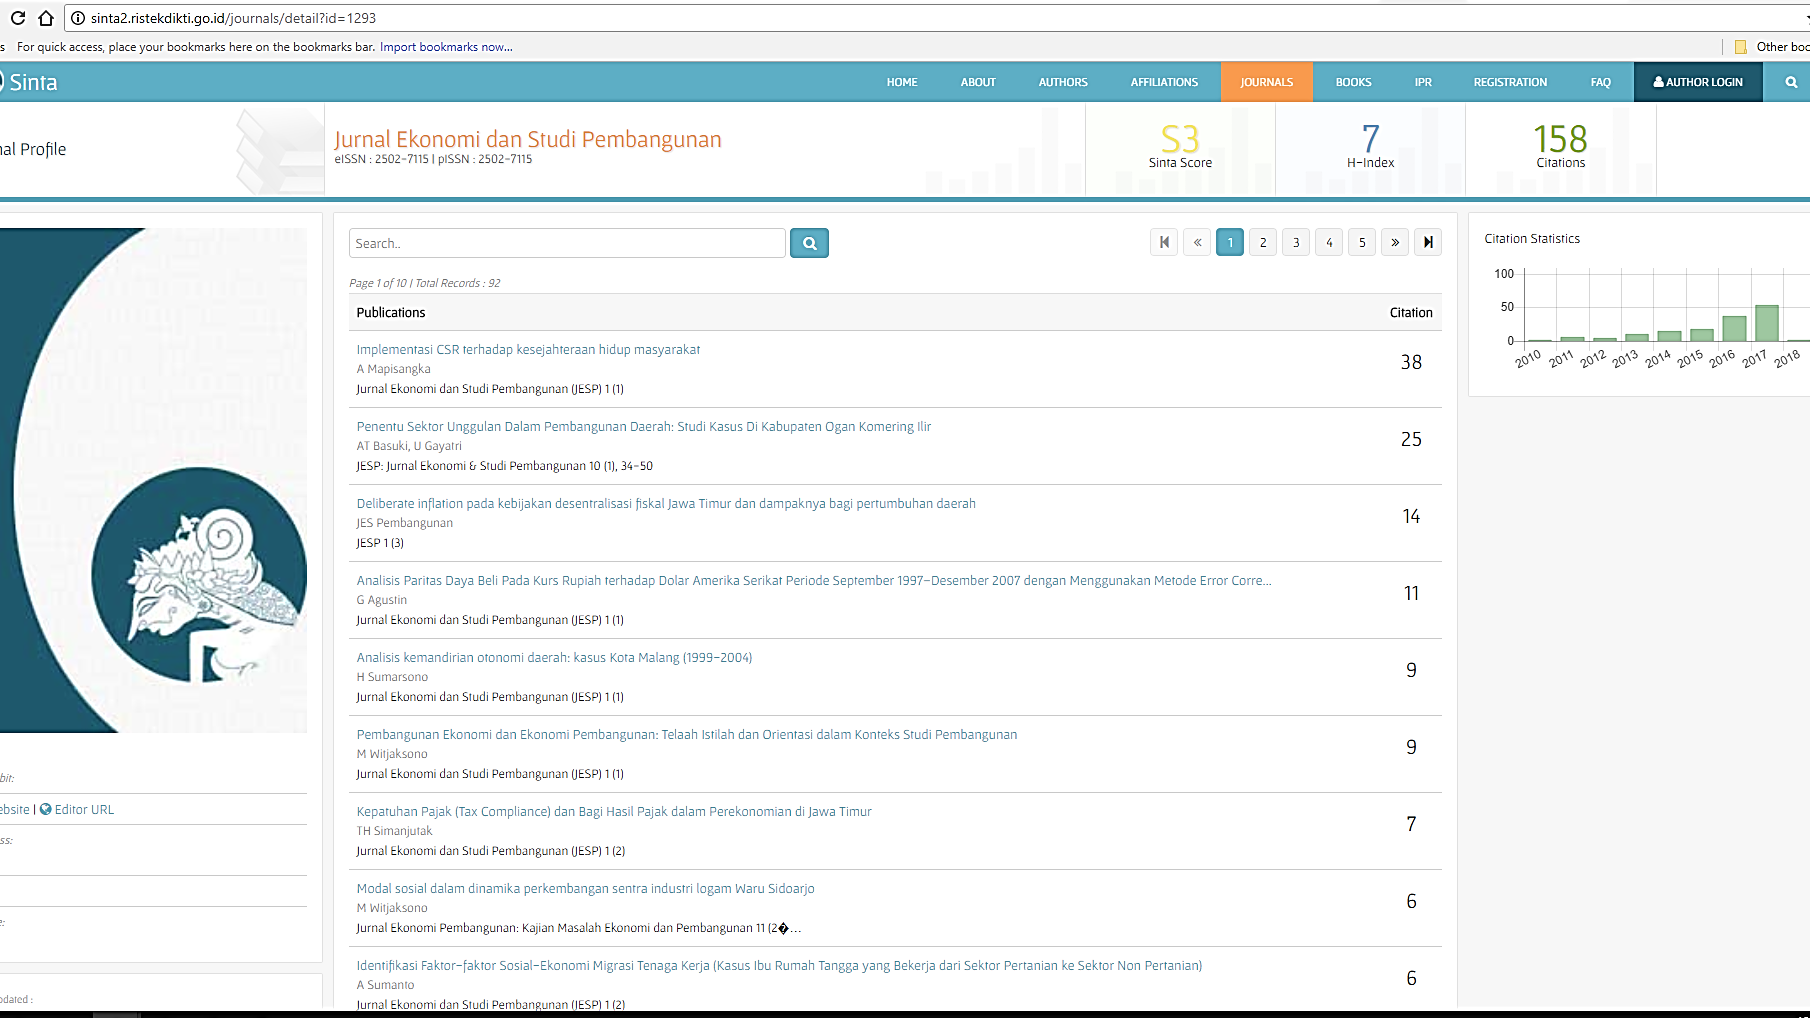This screenshot has height=1018, width=1810.
Task: Open the FAQ page
Action: point(1601,82)
